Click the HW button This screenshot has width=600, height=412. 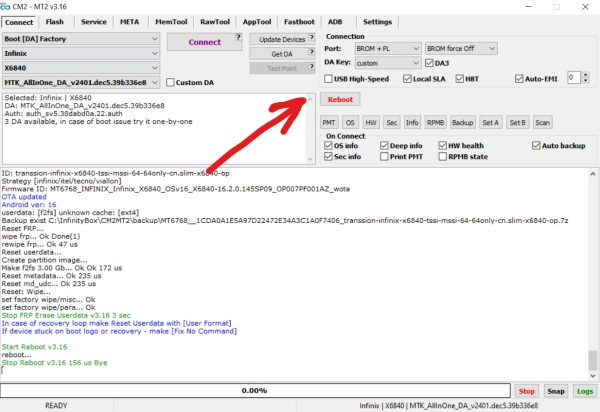pos(371,123)
